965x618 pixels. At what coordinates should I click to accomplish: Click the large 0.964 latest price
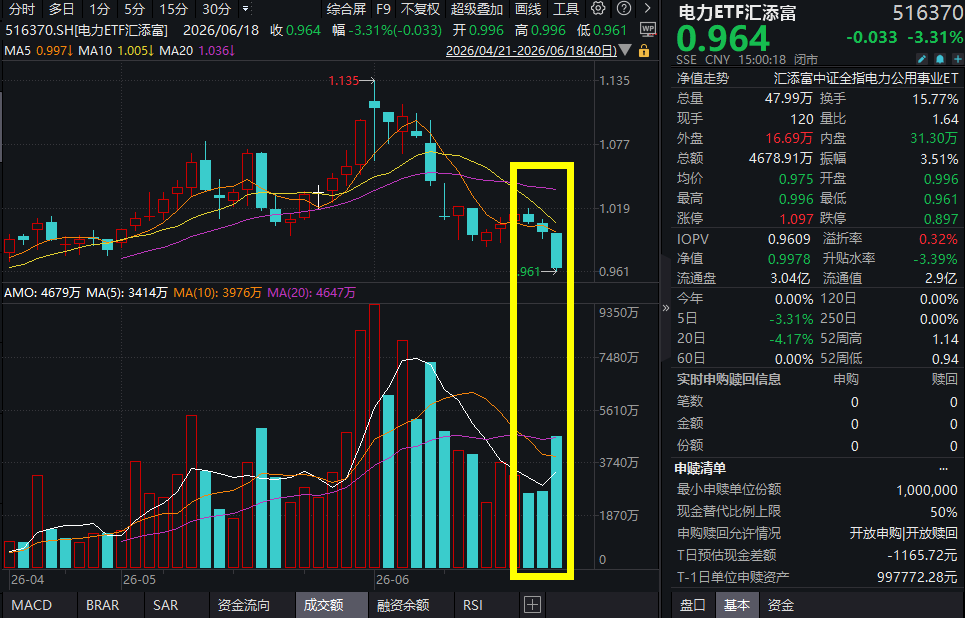(723, 39)
